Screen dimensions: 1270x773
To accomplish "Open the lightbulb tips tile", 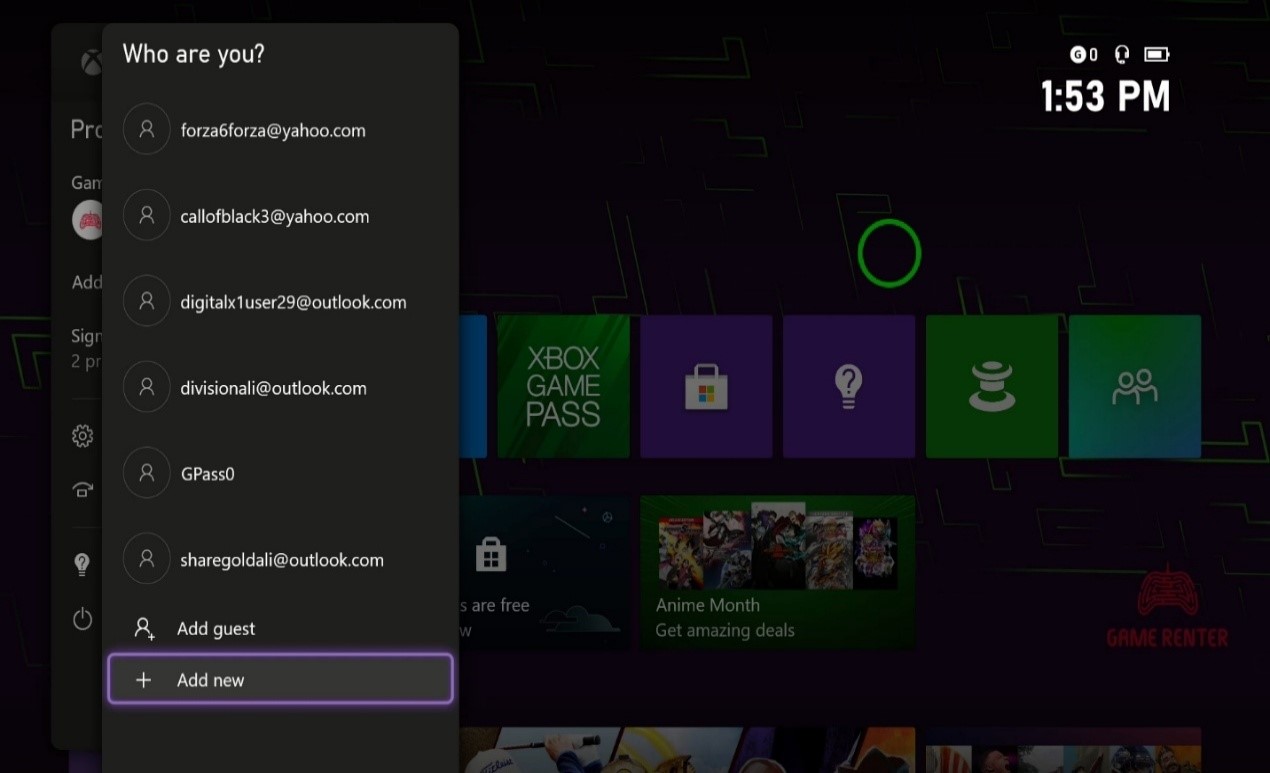I will coord(849,386).
